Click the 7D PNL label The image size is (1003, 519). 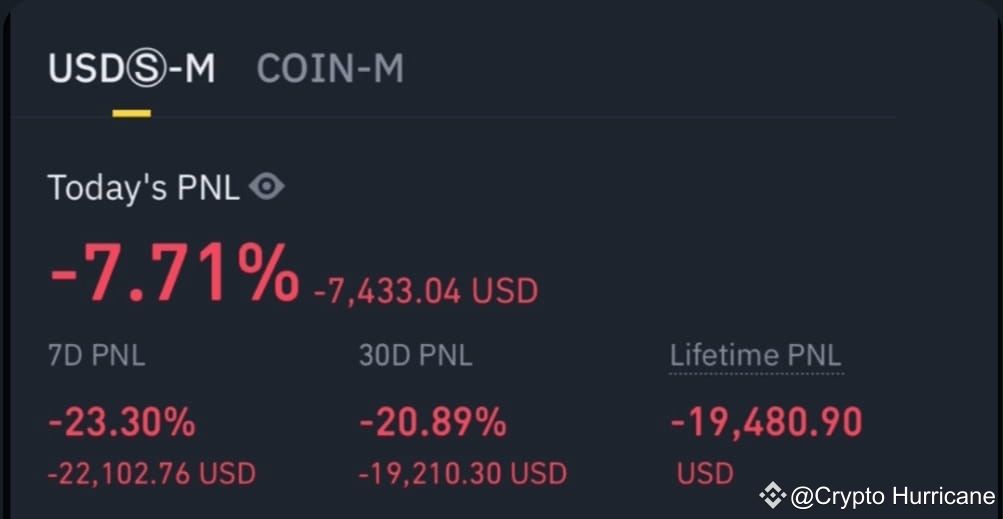(97, 356)
